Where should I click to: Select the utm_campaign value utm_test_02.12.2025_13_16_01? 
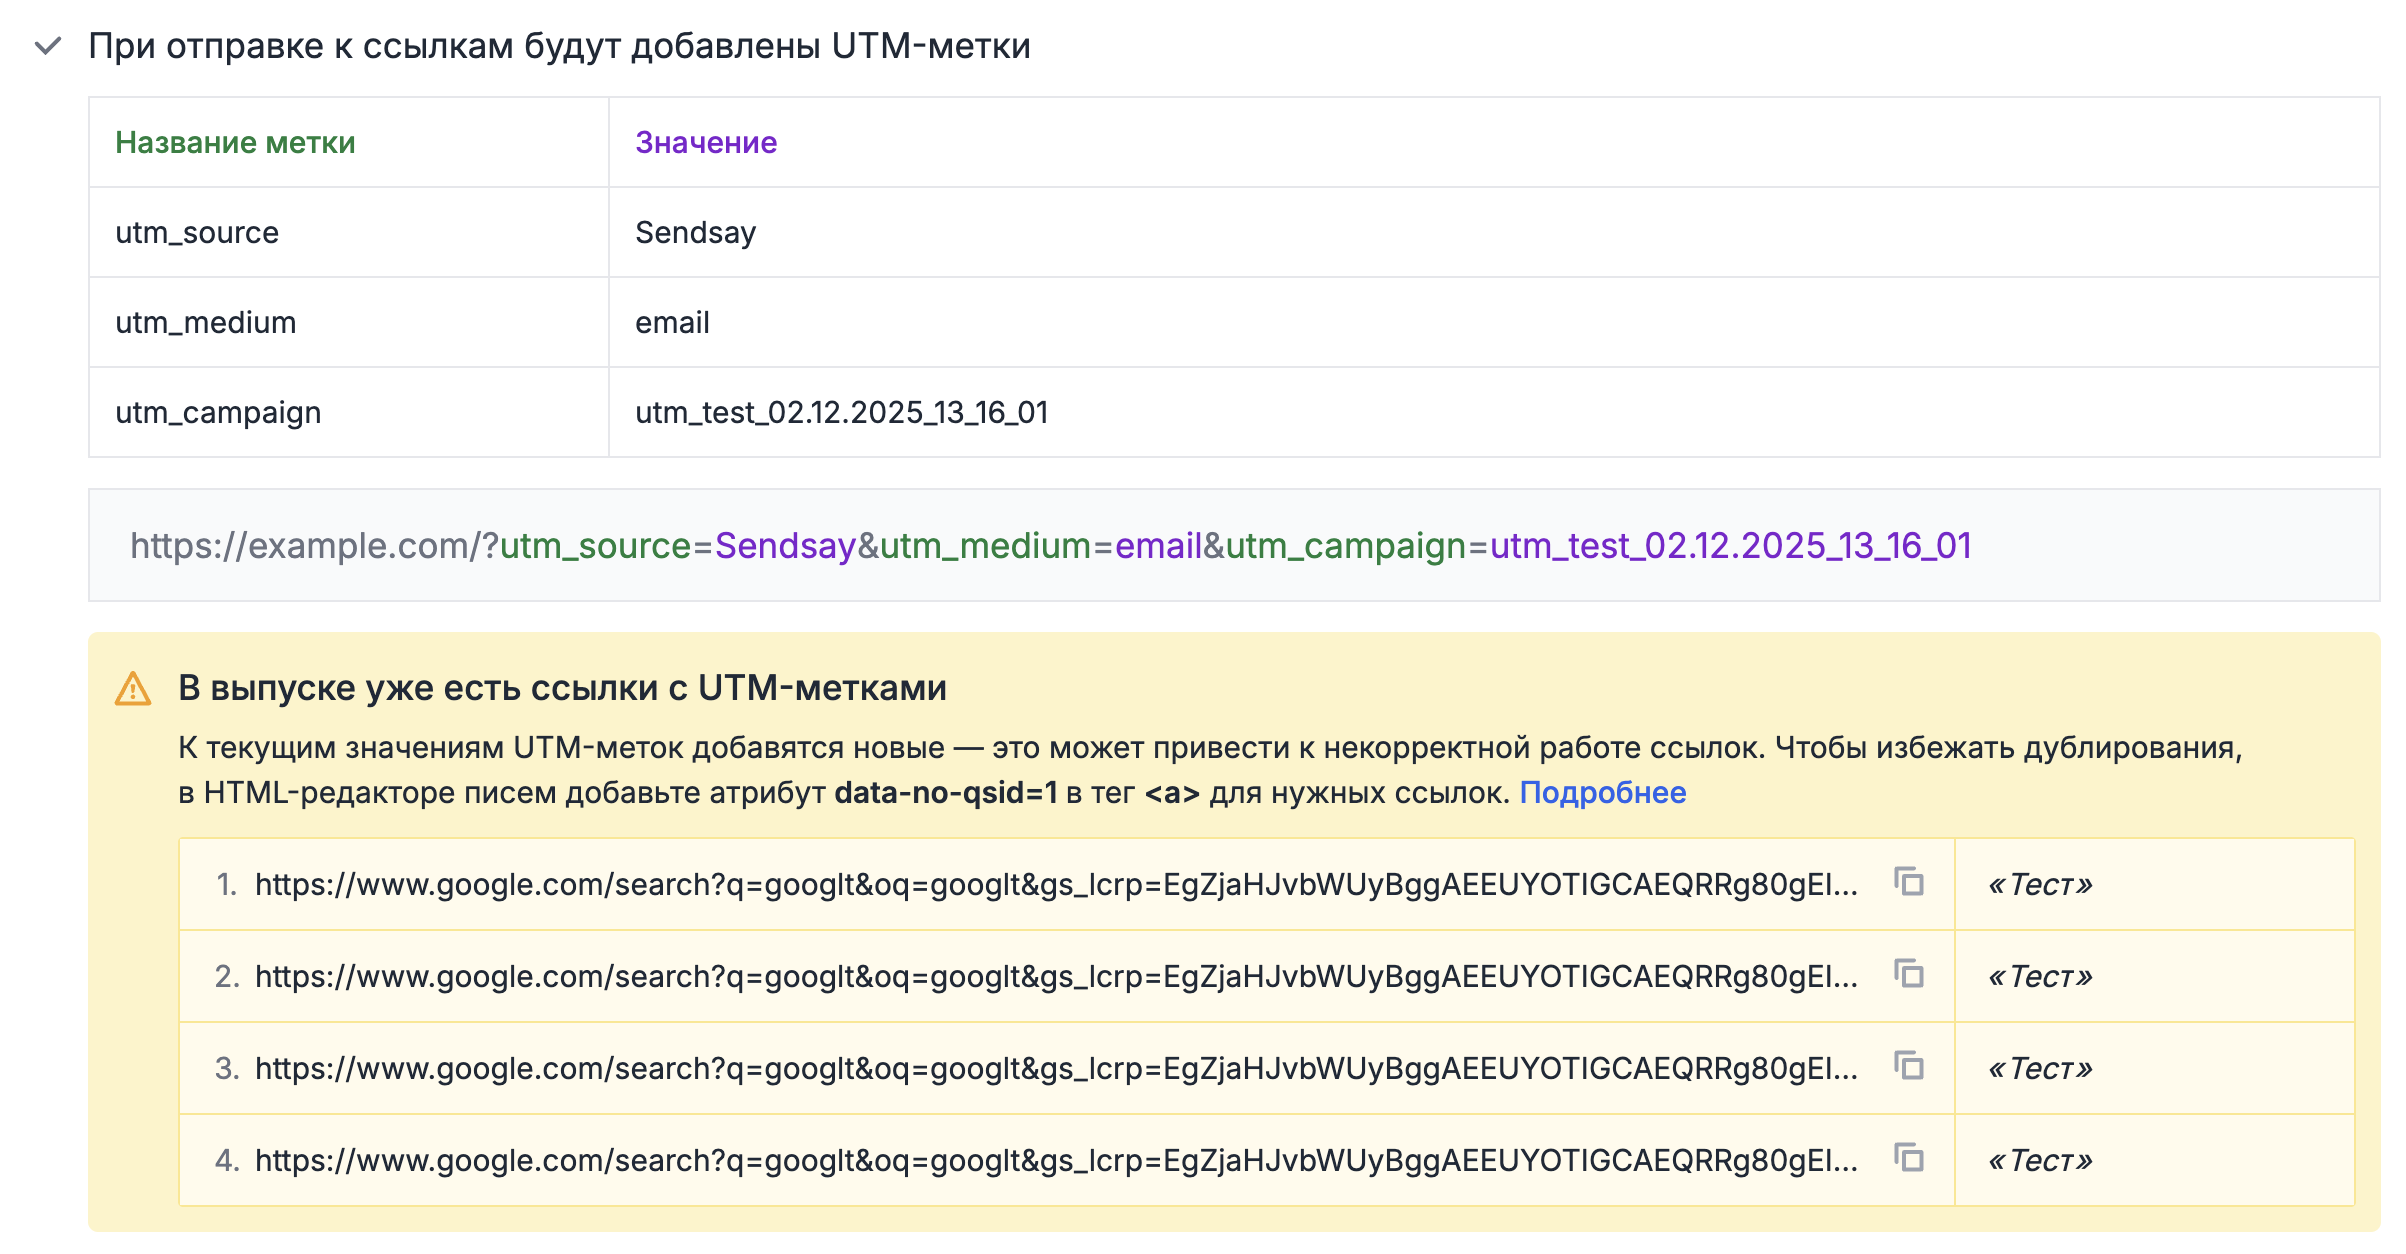tap(842, 412)
